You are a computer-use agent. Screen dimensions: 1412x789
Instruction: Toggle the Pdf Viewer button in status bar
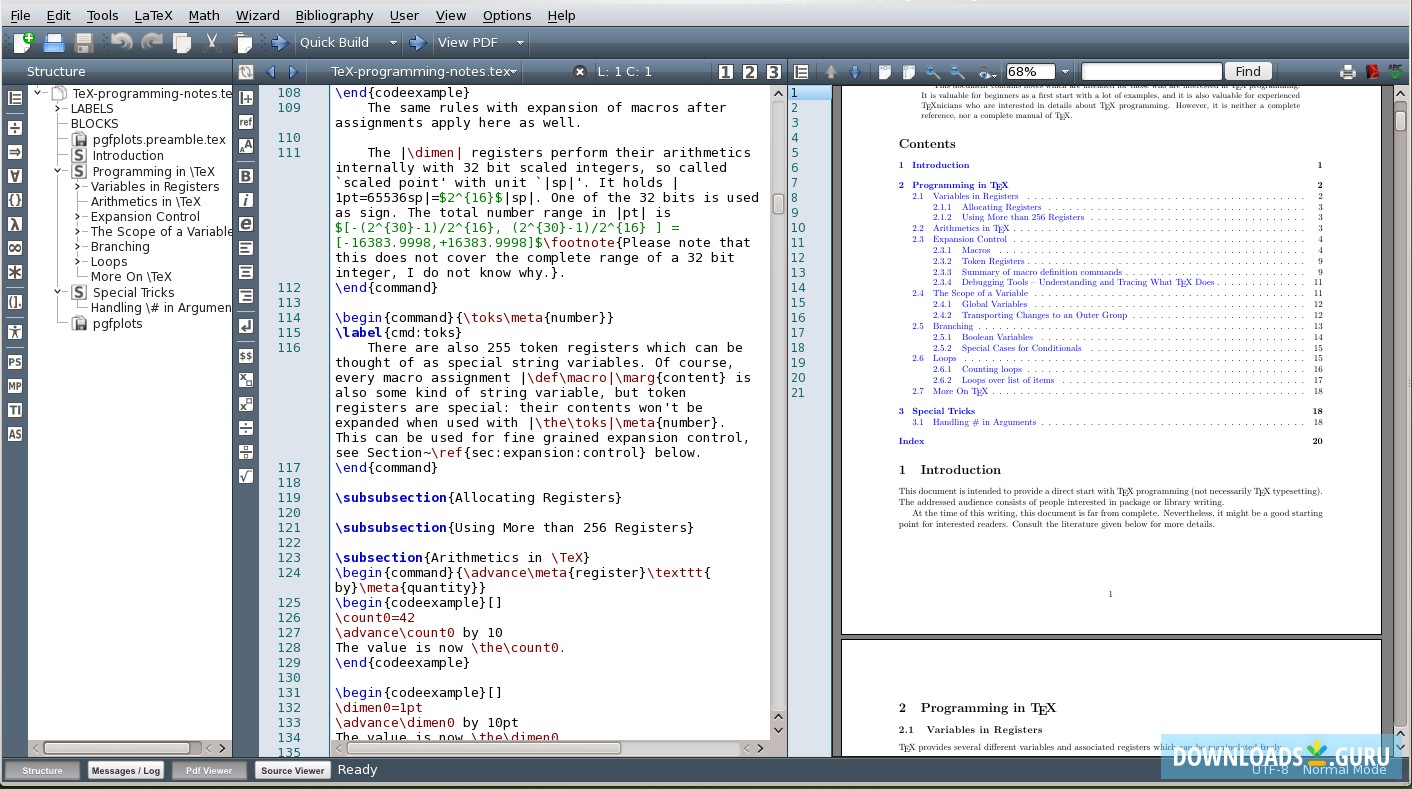coord(209,770)
